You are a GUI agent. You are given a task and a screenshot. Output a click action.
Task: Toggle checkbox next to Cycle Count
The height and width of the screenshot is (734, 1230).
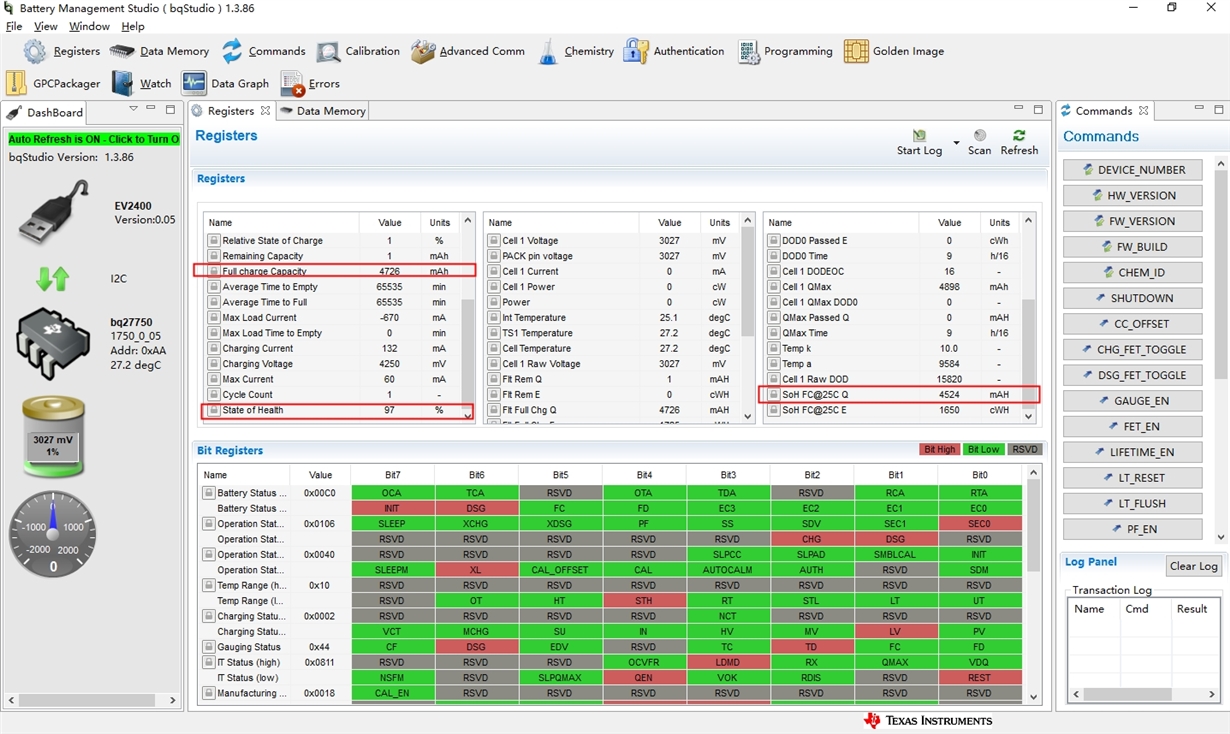tap(213, 394)
